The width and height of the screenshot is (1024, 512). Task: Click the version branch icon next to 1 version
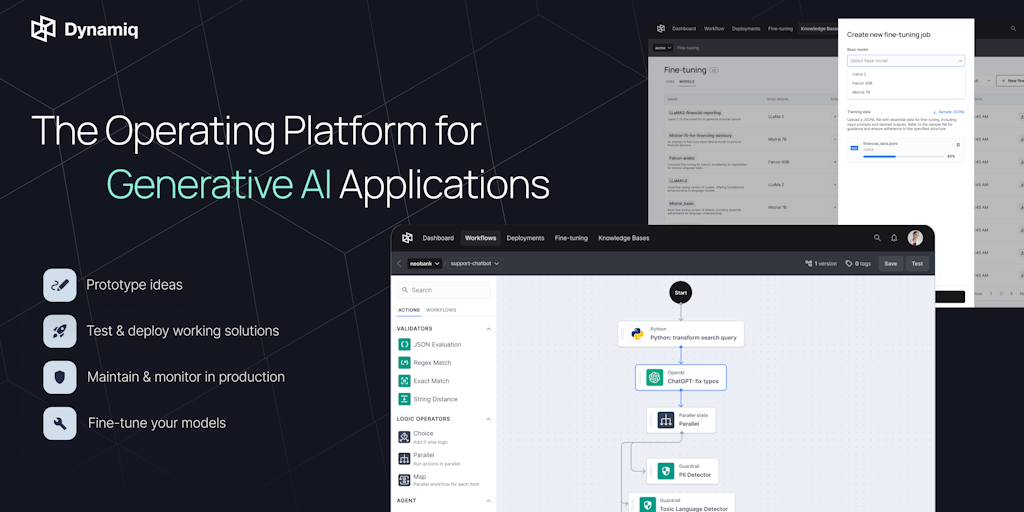click(808, 264)
